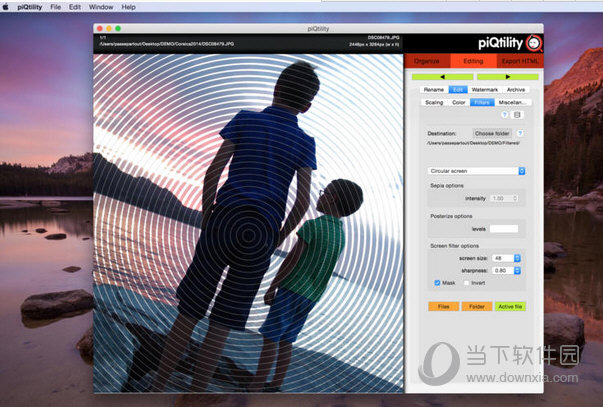Select the Scaling sub-tab
This screenshot has width=603, height=407.
pyautogui.click(x=434, y=102)
